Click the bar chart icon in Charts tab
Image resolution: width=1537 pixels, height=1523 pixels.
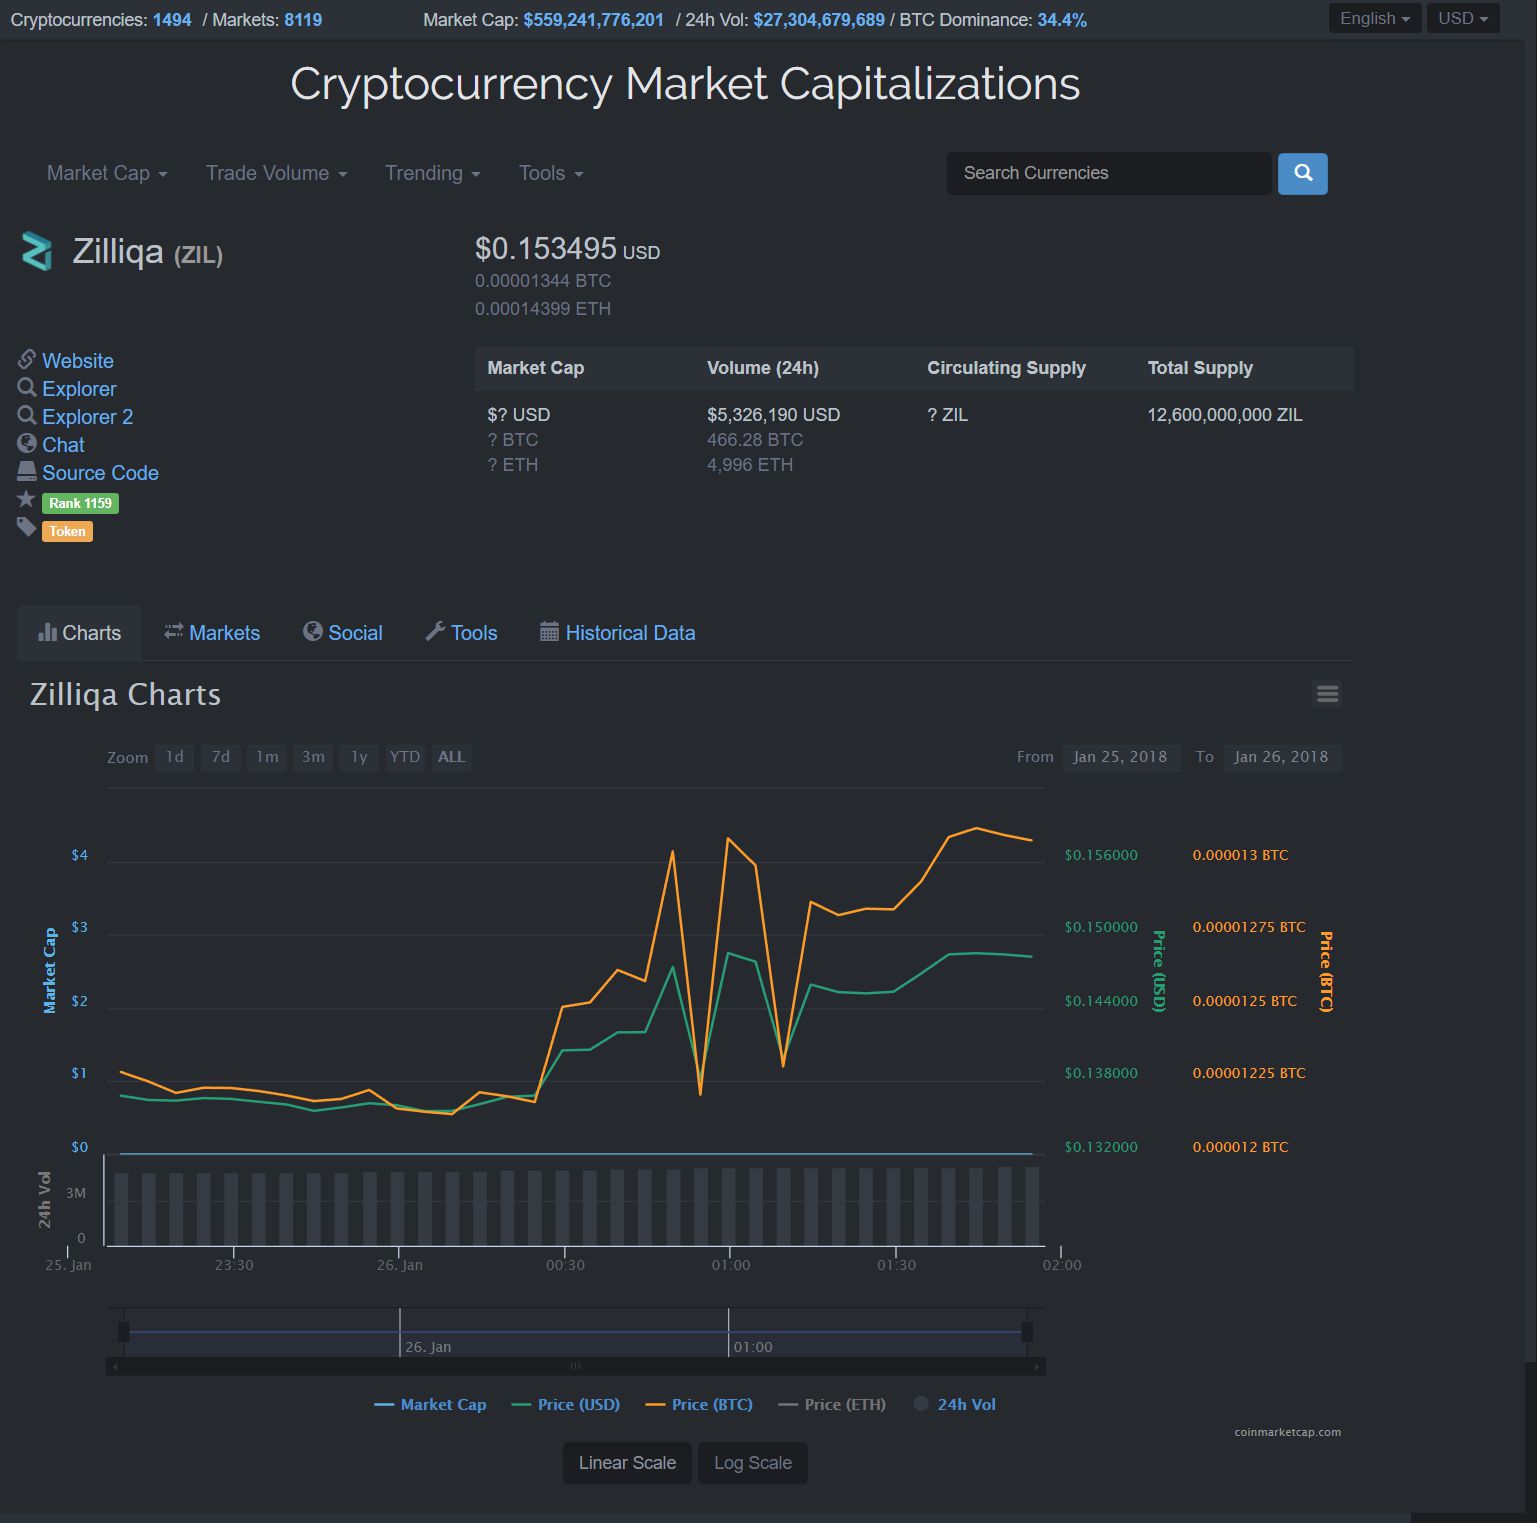[x=47, y=632]
